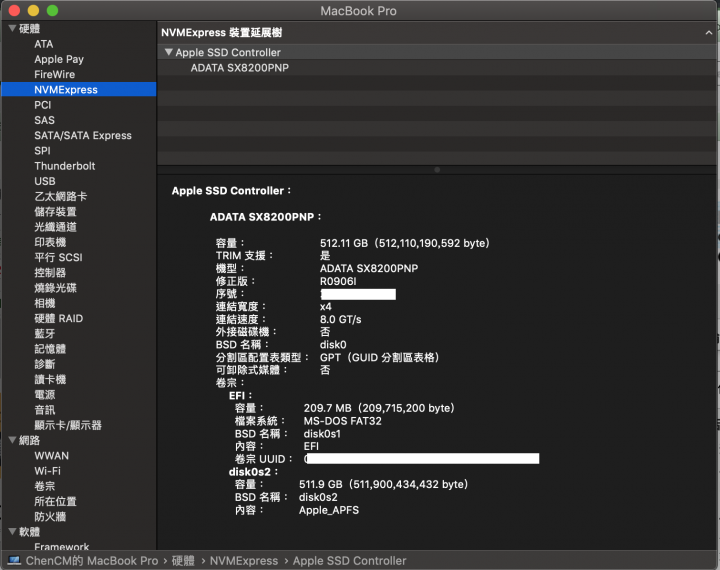Select FireWire in the sidebar
Screen dimensions: 720x570
click(54, 74)
